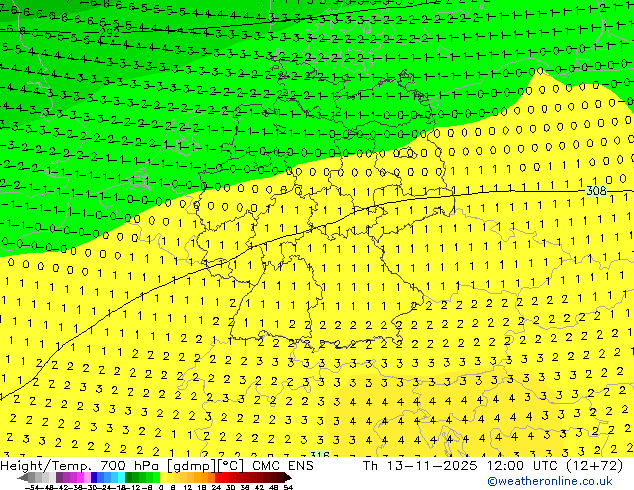The height and width of the screenshot is (490, 634).
Task: Click the dark brown right arrow of scale
Action: (x=287, y=477)
